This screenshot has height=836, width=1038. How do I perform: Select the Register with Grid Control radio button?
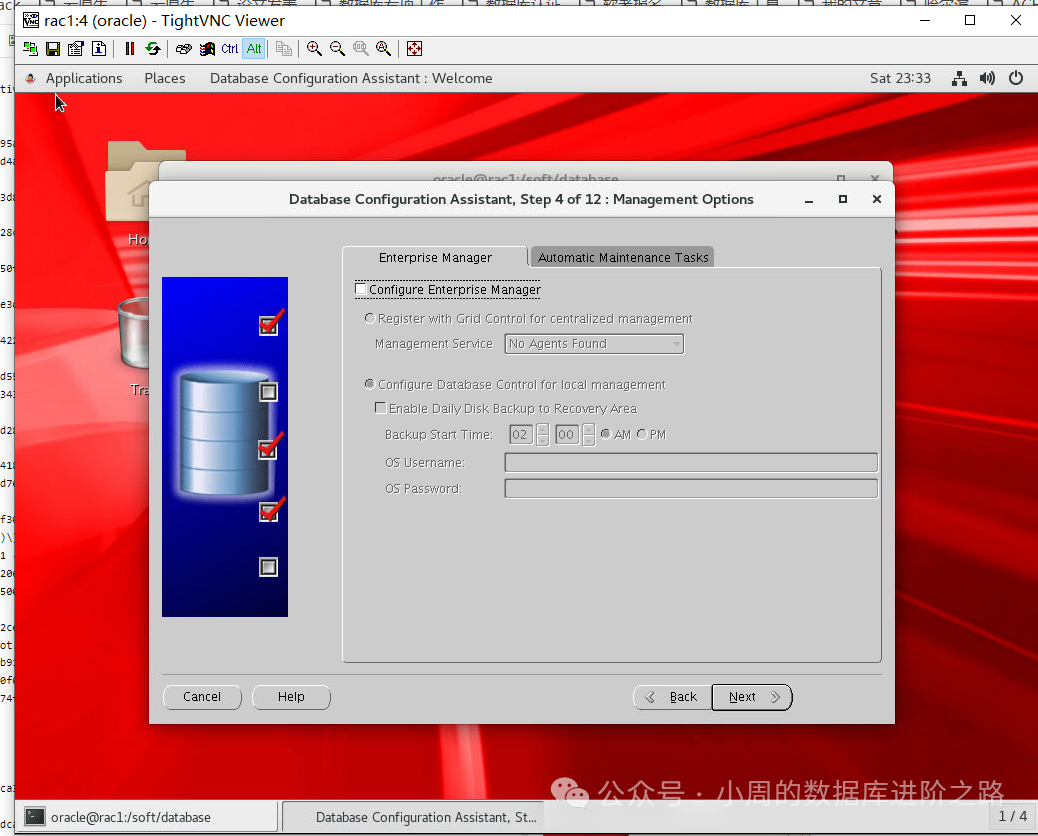pyautogui.click(x=369, y=318)
